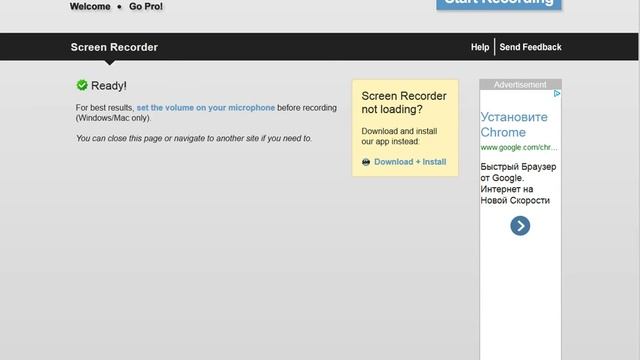Viewport: 640px width, 360px height.
Task: Click the 'Быстрый Браузер от Google' ad text
Action: coord(518,172)
